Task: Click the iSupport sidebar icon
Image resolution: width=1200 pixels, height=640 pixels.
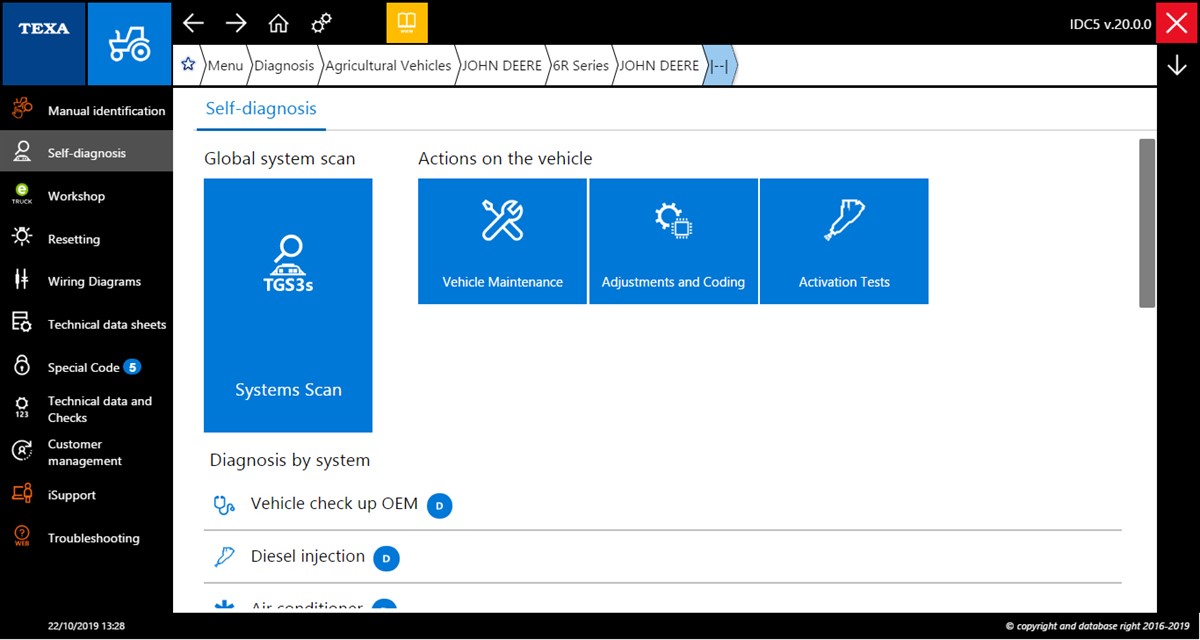Action: click(x=22, y=494)
